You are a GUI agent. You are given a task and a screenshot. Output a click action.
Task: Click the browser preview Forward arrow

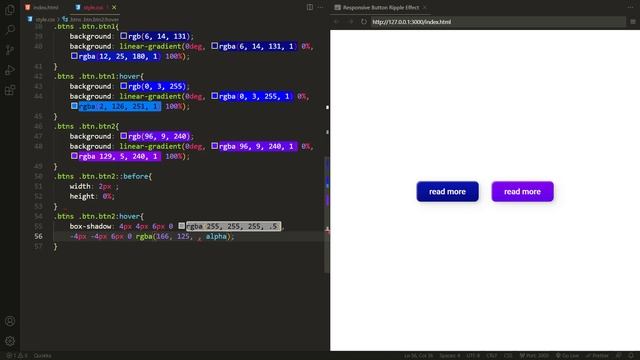click(x=350, y=22)
